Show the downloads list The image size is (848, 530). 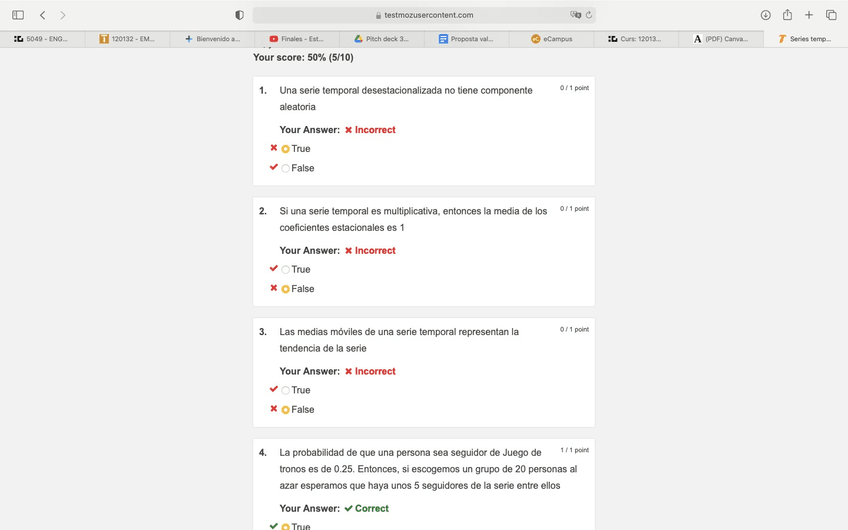point(765,15)
